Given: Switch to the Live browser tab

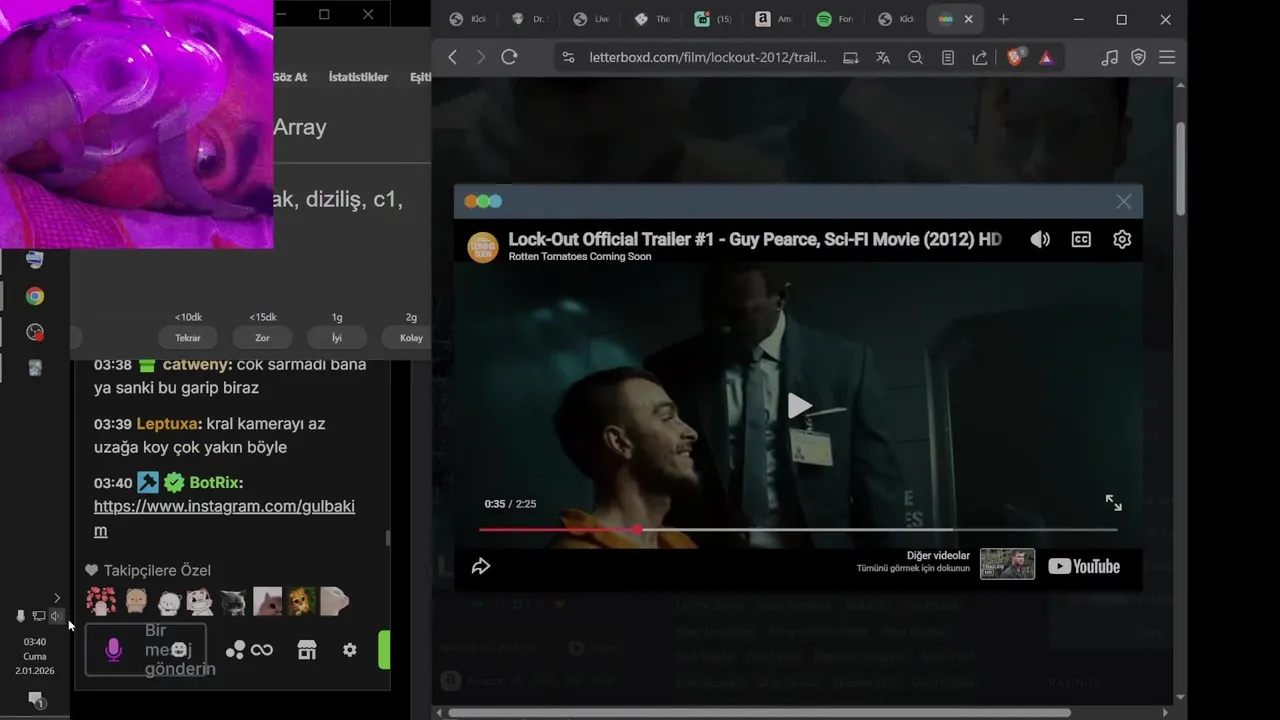Looking at the screenshot, I should coord(591,19).
